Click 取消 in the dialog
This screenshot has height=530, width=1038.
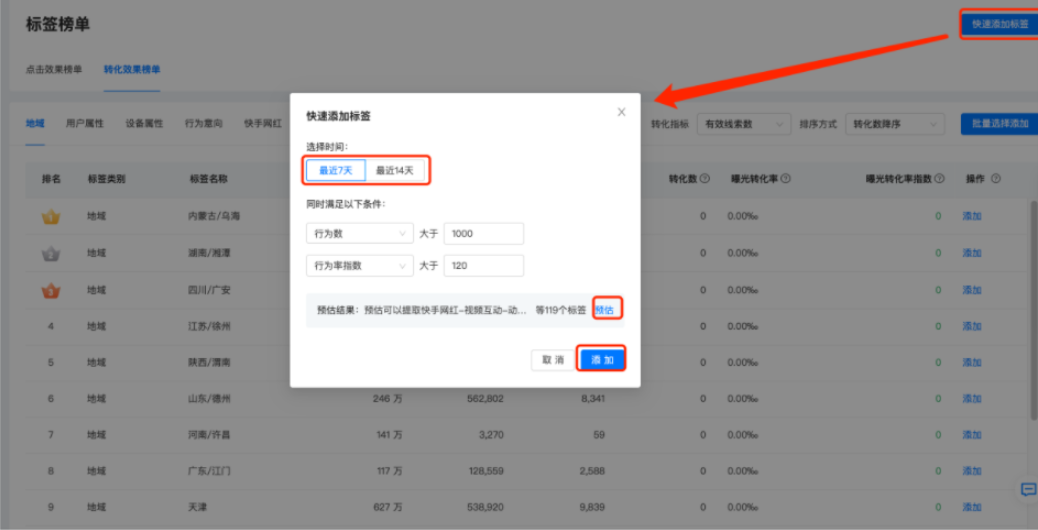click(x=553, y=360)
